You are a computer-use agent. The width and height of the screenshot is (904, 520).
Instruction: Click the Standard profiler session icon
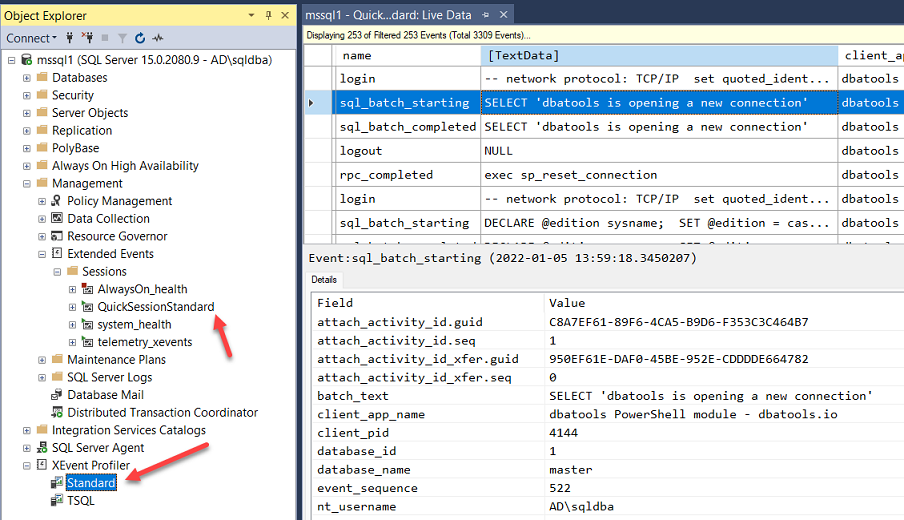click(x=56, y=483)
